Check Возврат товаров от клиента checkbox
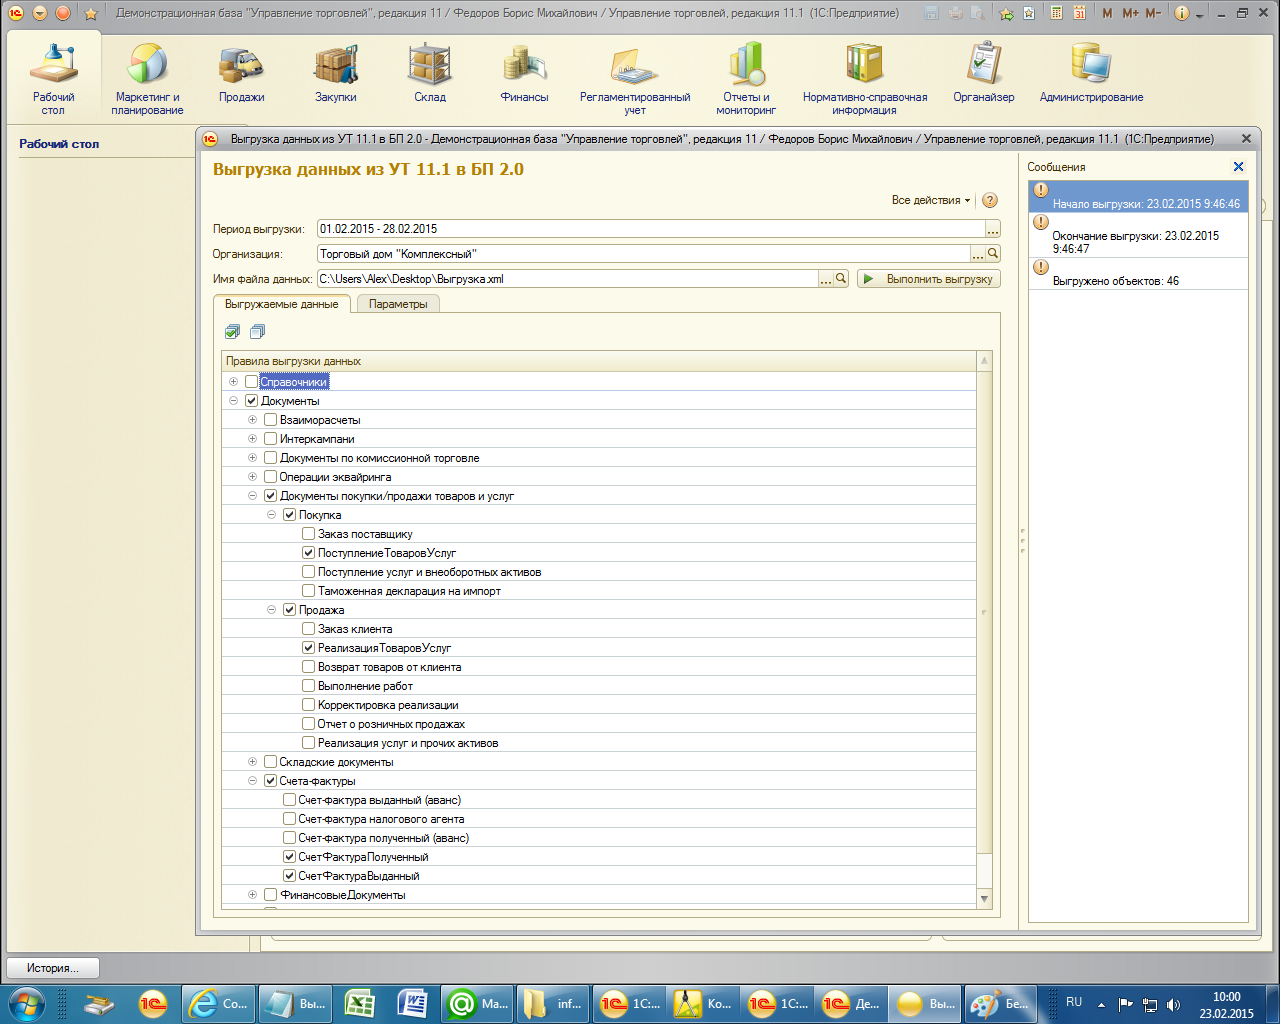The width and height of the screenshot is (1280, 1024). [x=309, y=667]
